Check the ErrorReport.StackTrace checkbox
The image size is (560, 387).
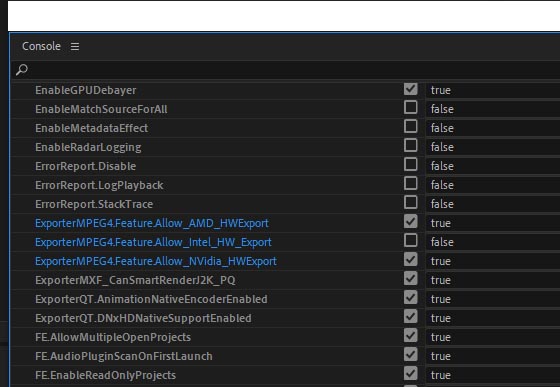click(x=410, y=202)
